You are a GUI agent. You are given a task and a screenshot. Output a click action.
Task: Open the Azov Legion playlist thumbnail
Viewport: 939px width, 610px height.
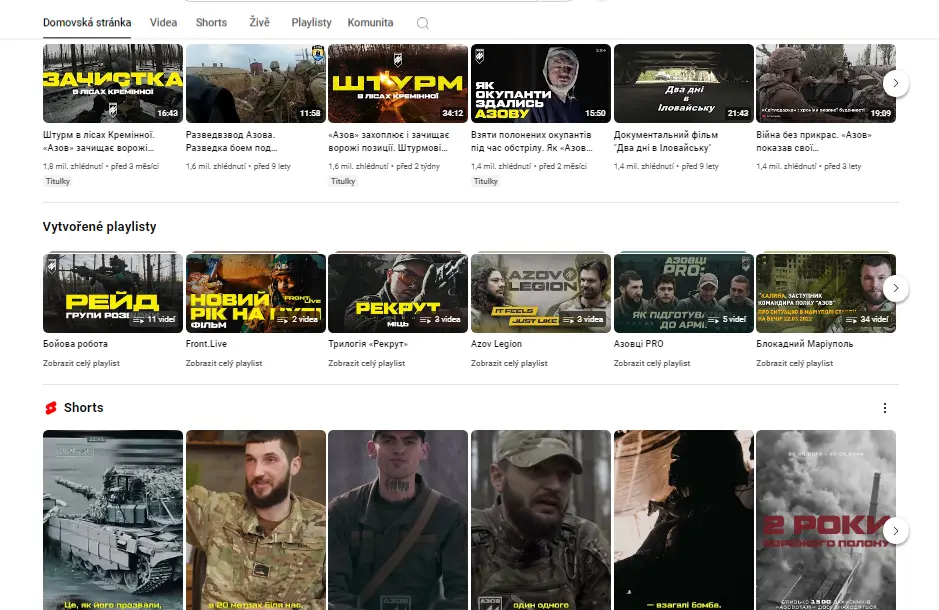541,293
